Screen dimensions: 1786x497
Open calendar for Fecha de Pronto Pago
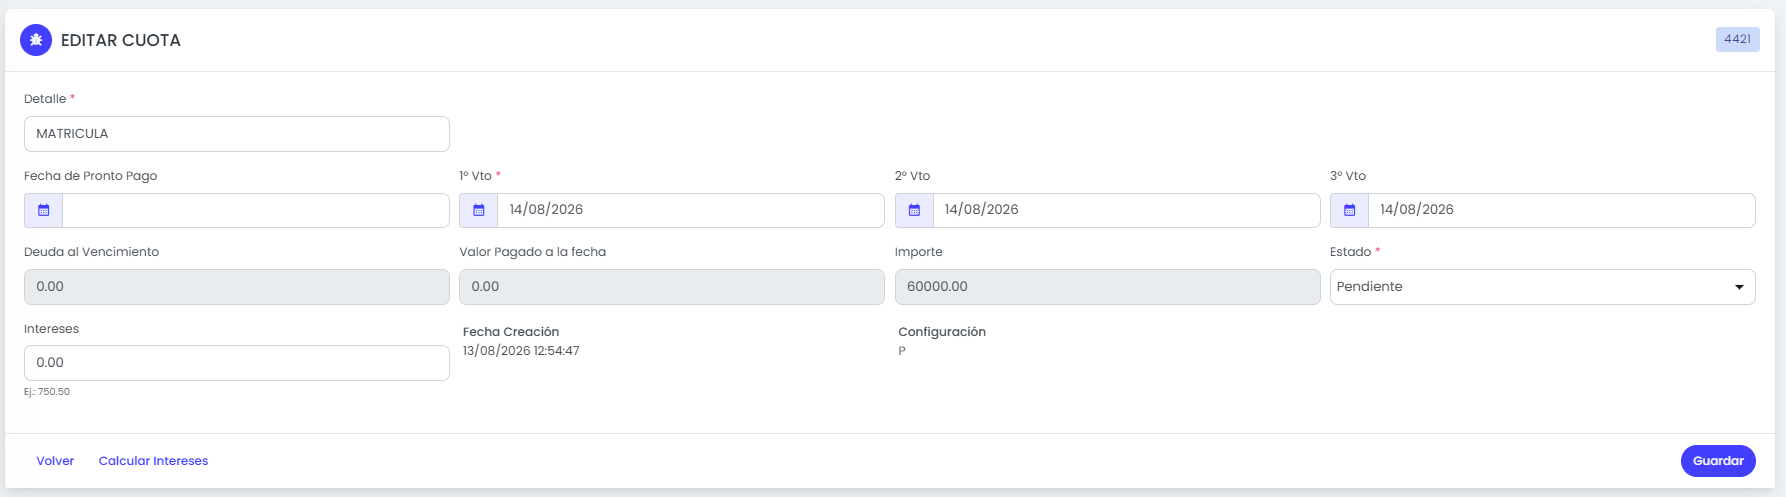[44, 210]
